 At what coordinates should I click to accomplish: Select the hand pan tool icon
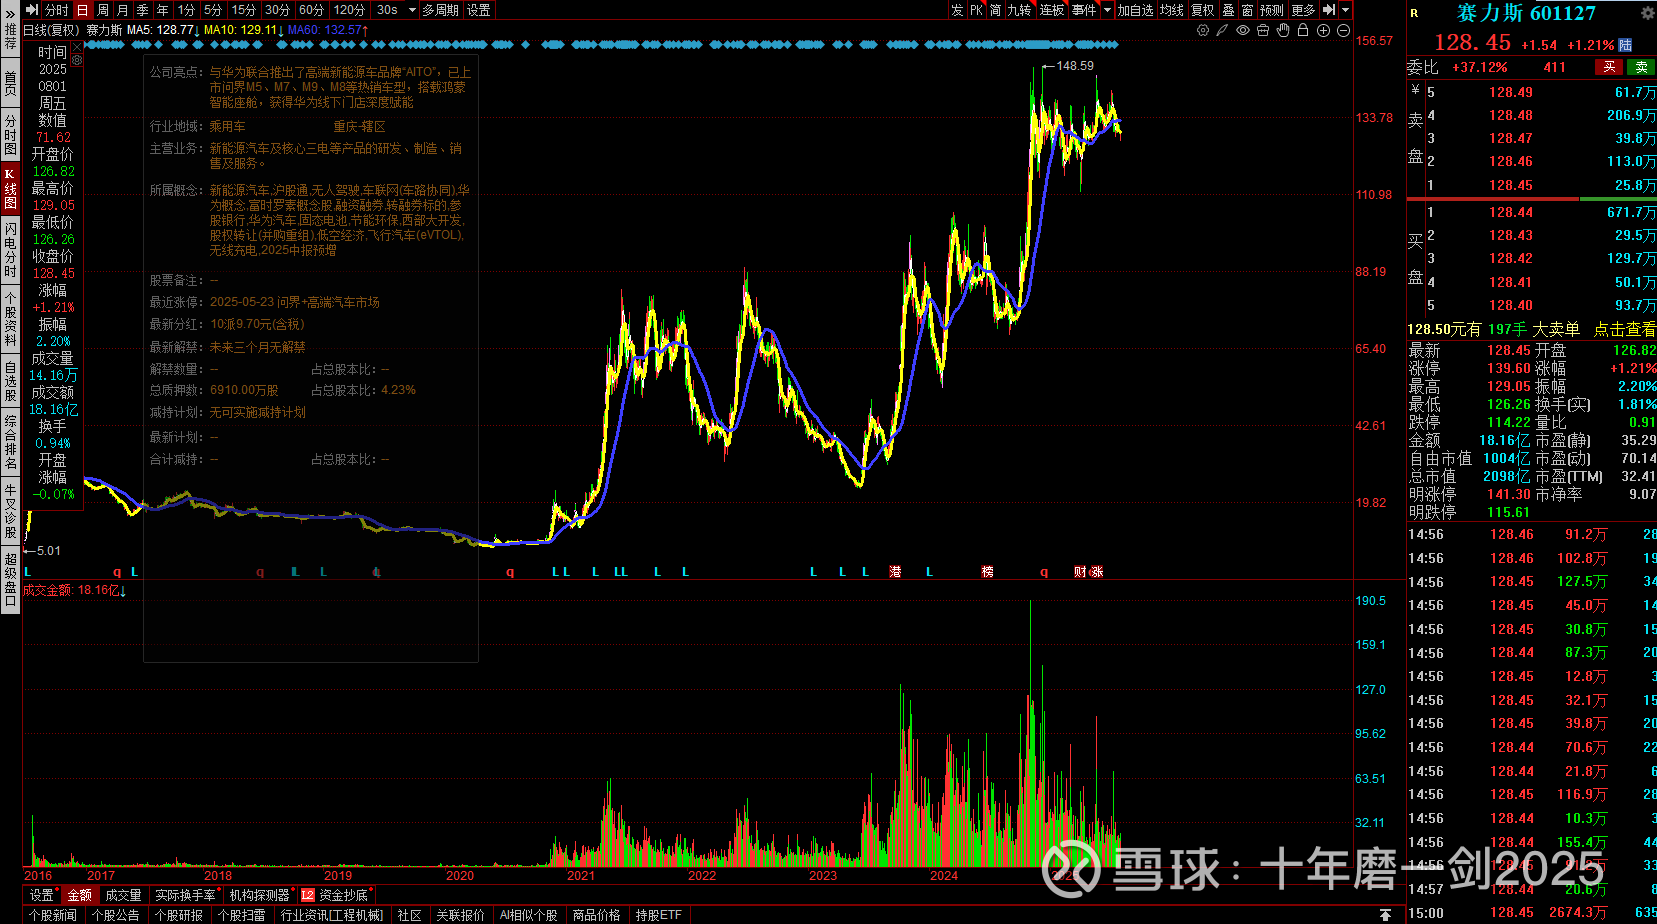click(x=1283, y=30)
